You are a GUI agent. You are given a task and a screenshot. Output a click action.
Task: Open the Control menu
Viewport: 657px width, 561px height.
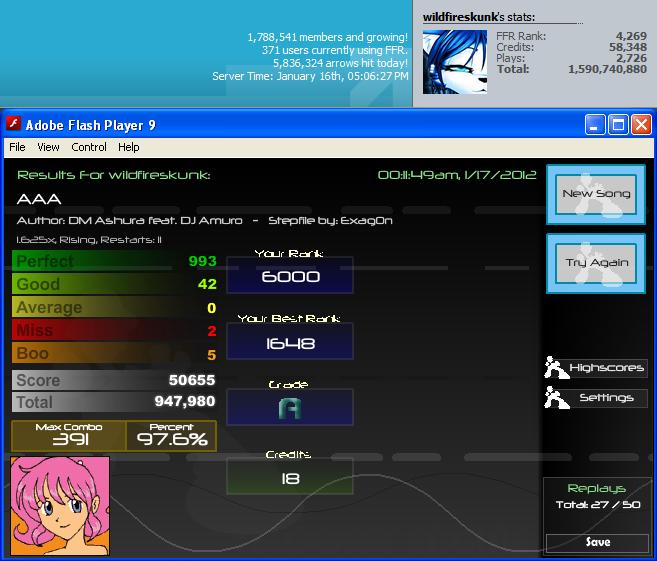pyautogui.click(x=89, y=147)
